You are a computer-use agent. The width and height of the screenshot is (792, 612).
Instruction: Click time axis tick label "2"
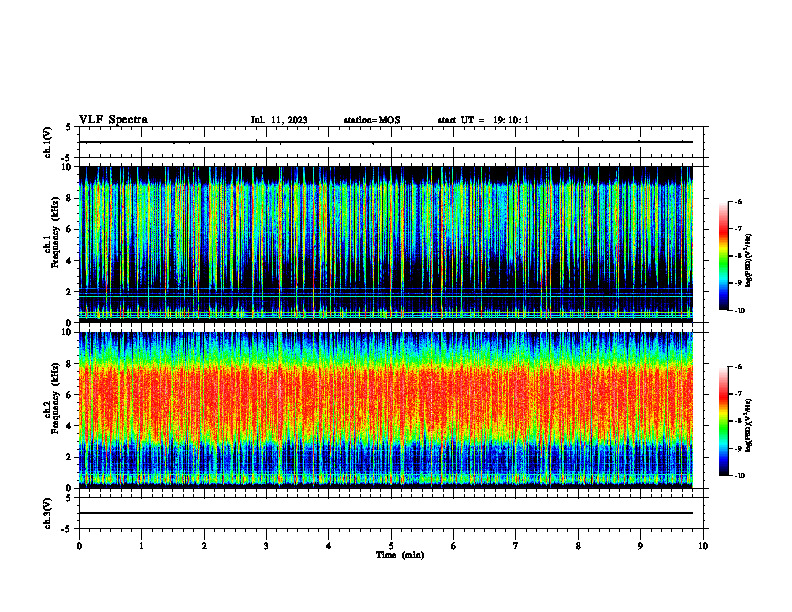(204, 546)
